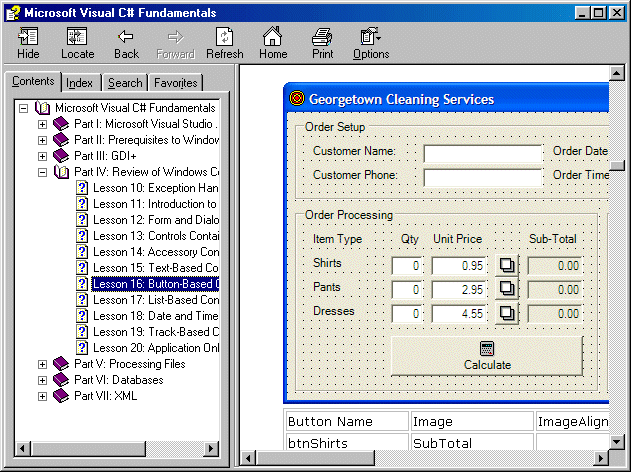This screenshot has width=631, height=472.
Task: Click the purple book icon for Part VI: Databases
Action: click(61, 380)
